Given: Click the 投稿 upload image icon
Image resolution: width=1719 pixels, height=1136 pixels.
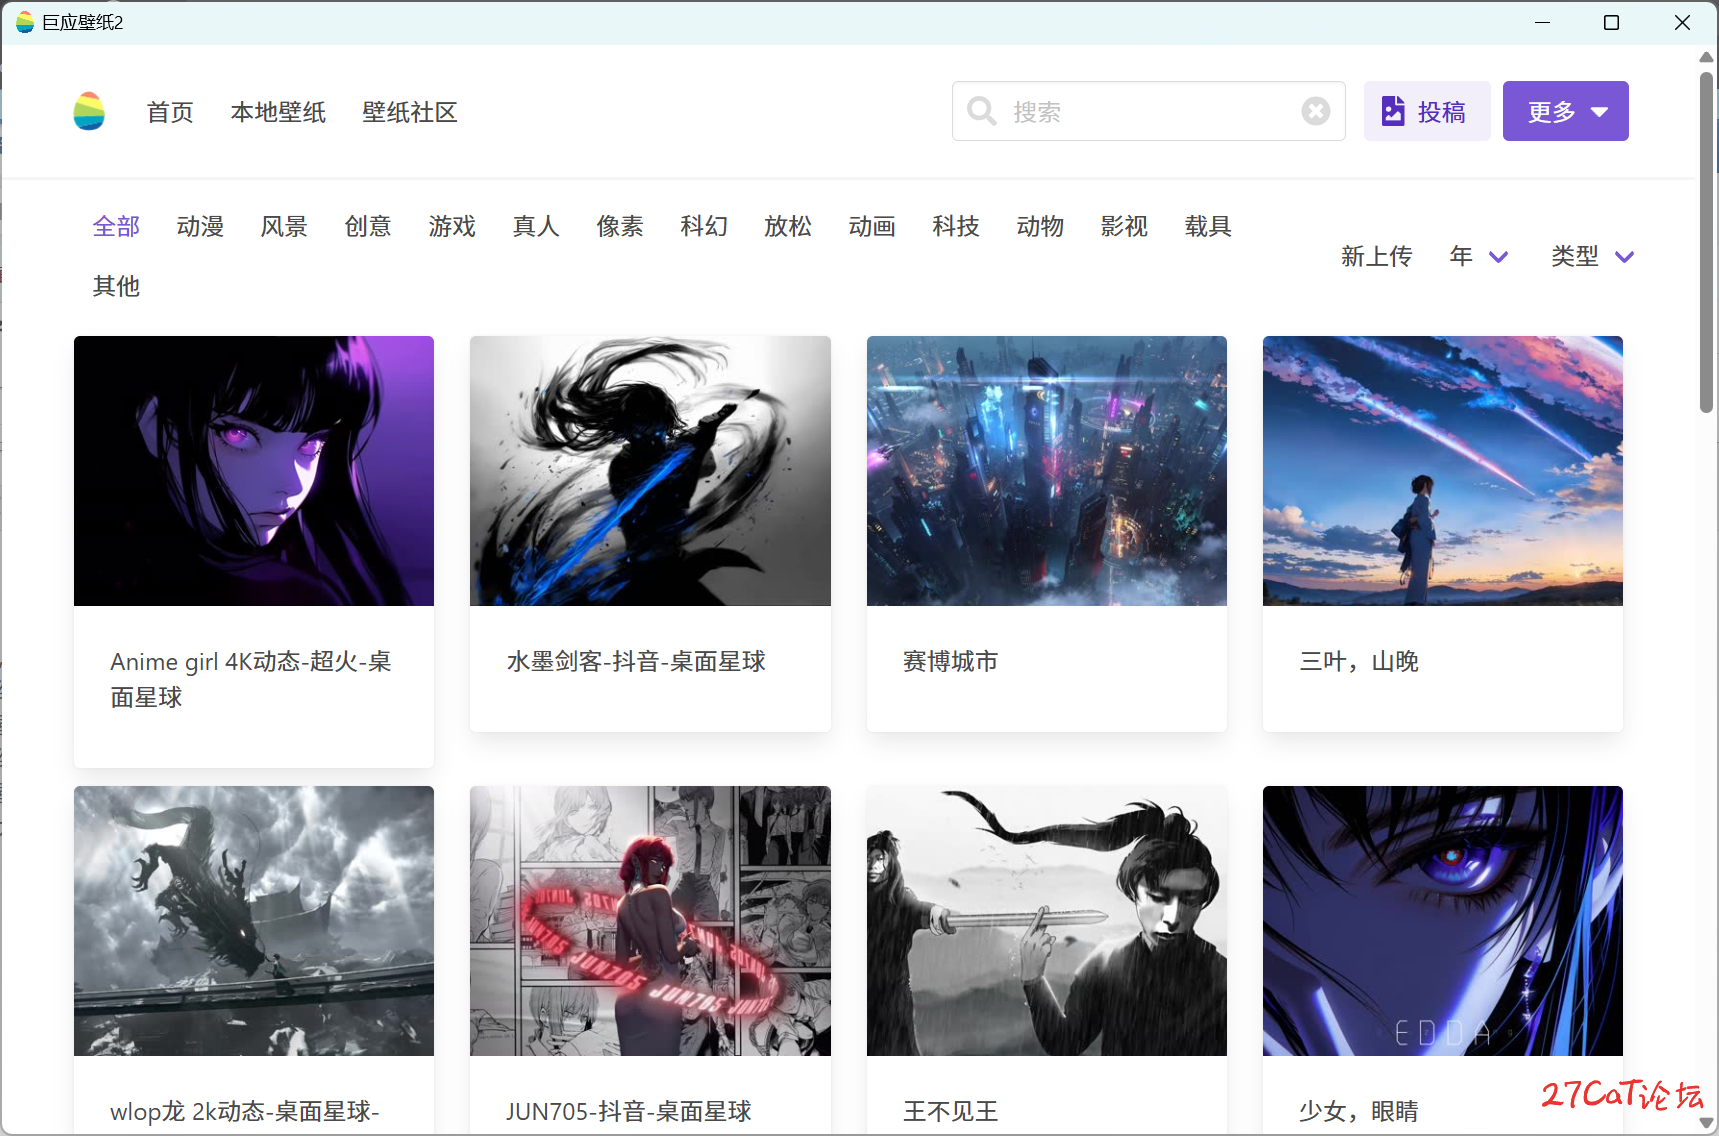Looking at the screenshot, I should tap(1393, 111).
